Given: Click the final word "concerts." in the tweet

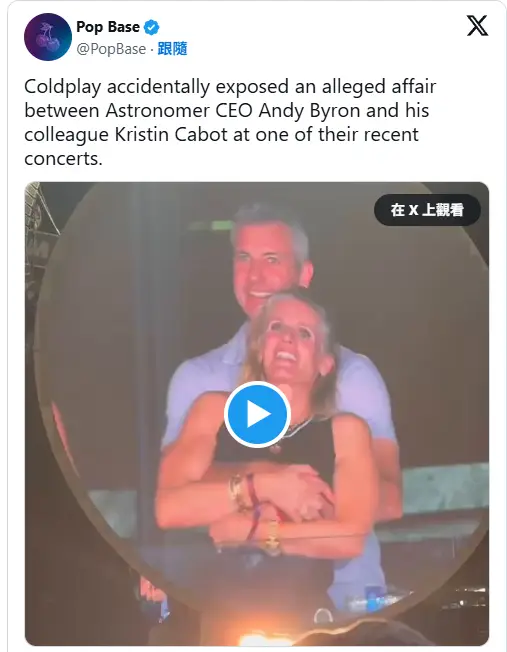Looking at the screenshot, I should pyautogui.click(x=63, y=159).
